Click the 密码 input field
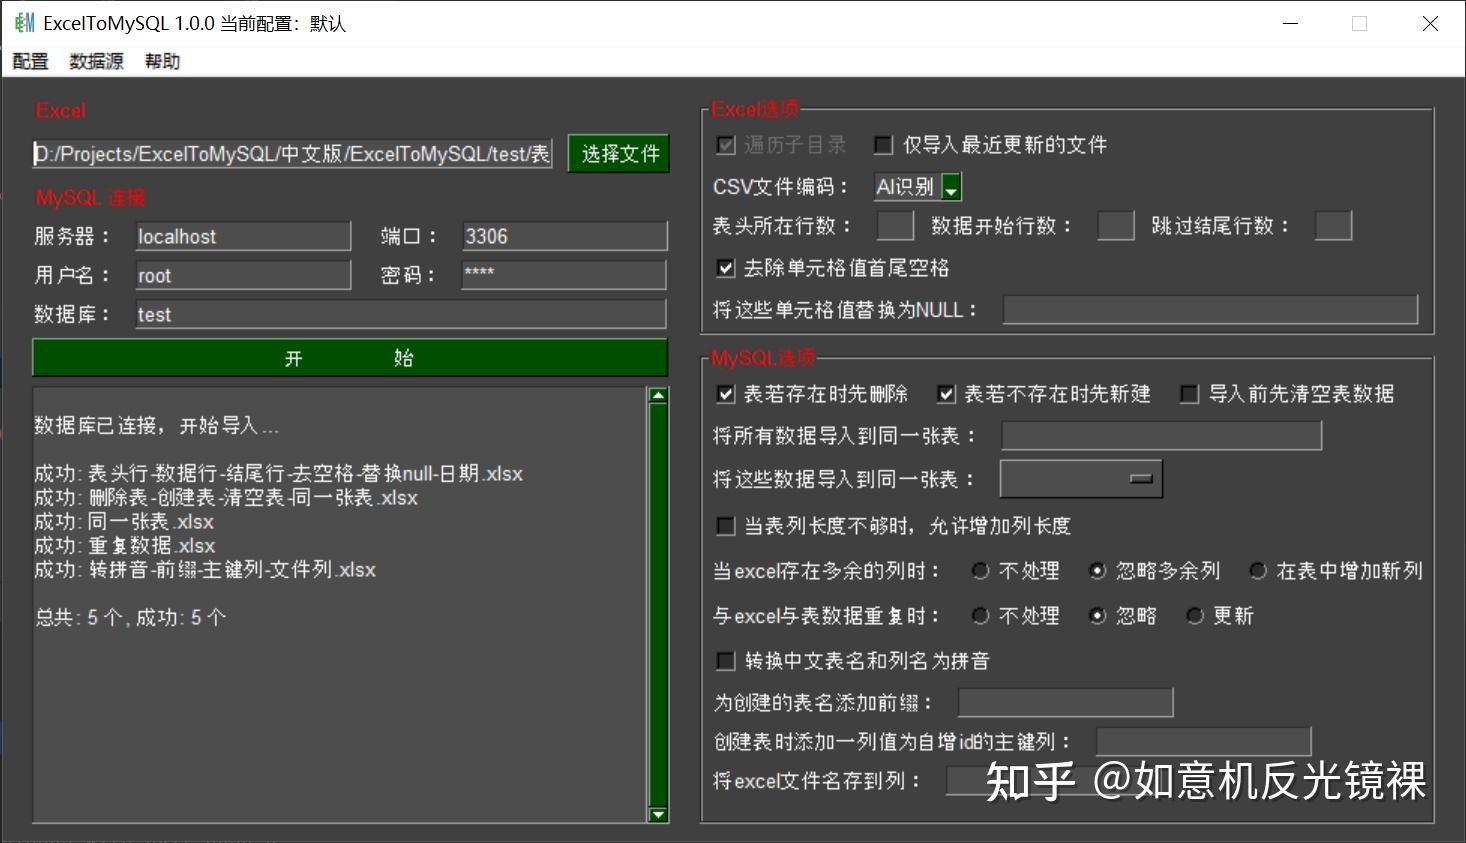 coord(564,275)
